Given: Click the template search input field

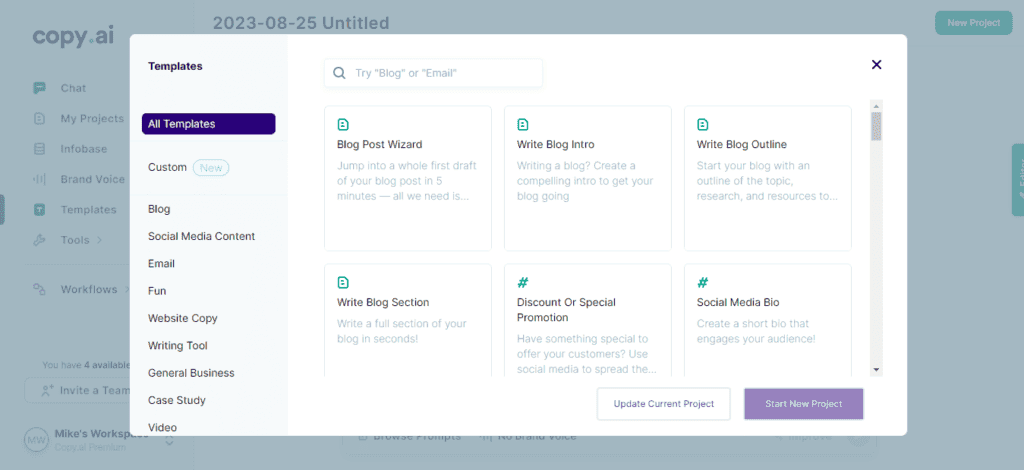Looking at the screenshot, I should click(433, 73).
